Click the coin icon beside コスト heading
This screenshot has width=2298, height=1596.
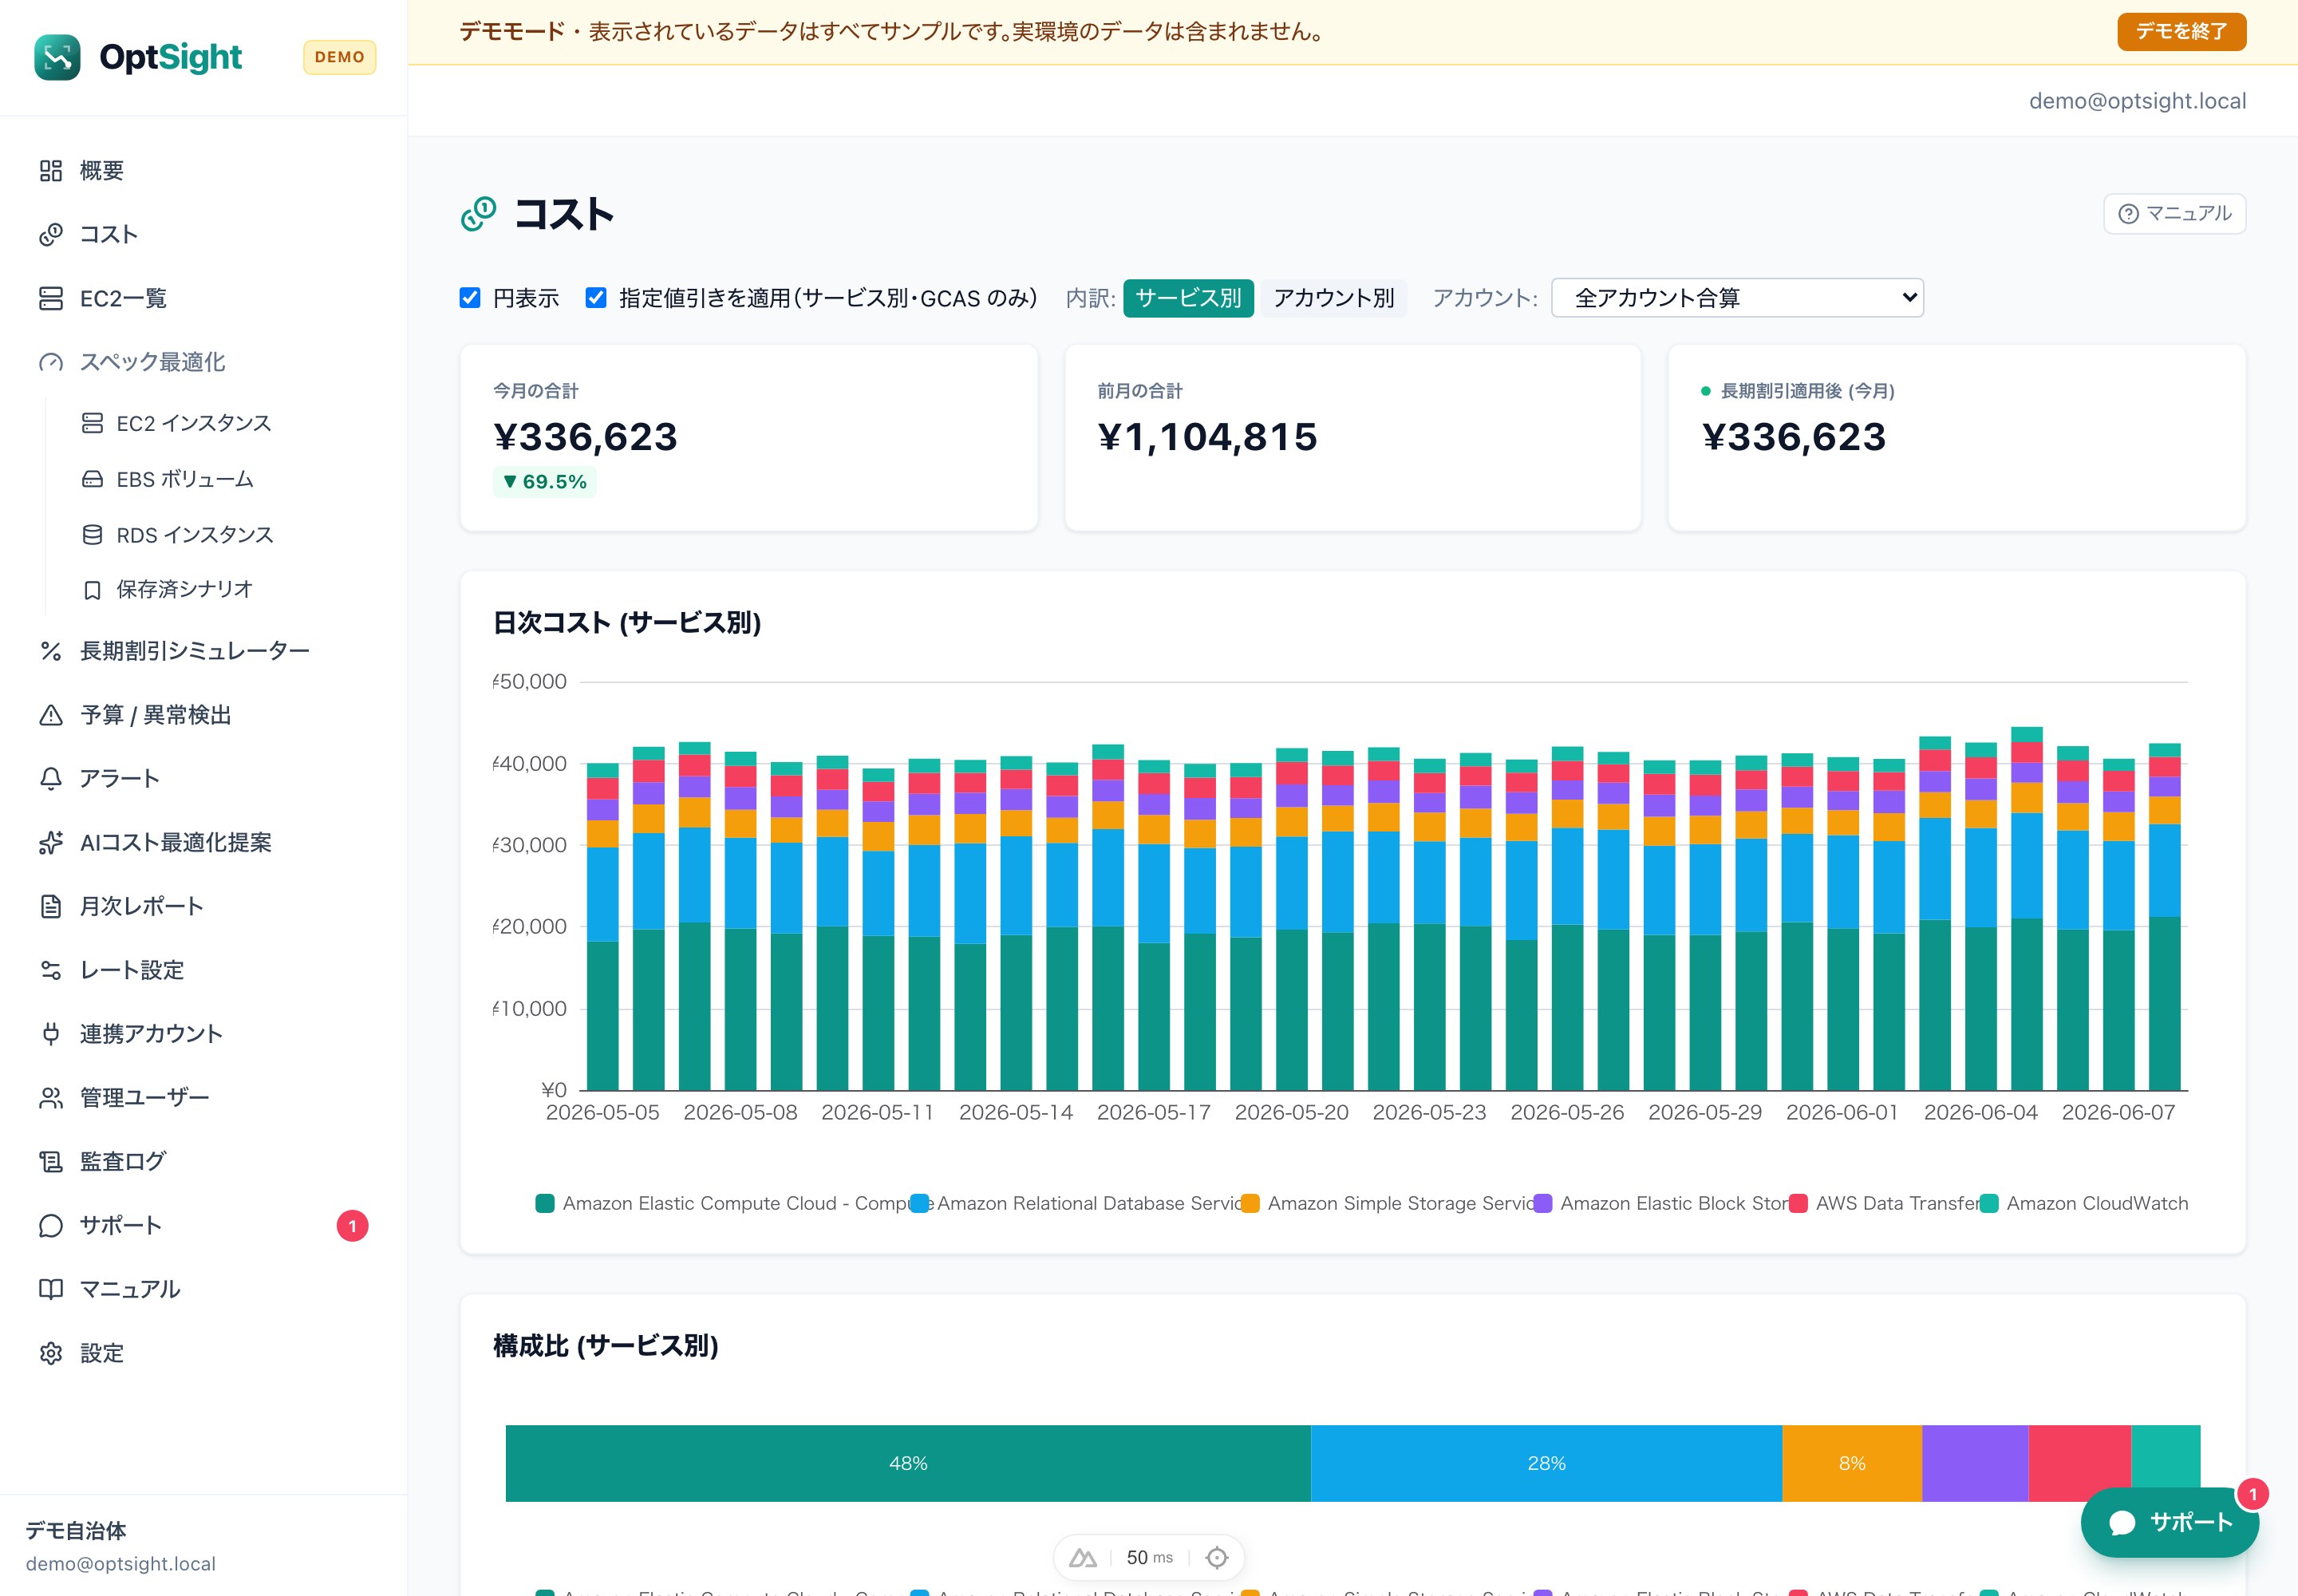[x=478, y=214]
